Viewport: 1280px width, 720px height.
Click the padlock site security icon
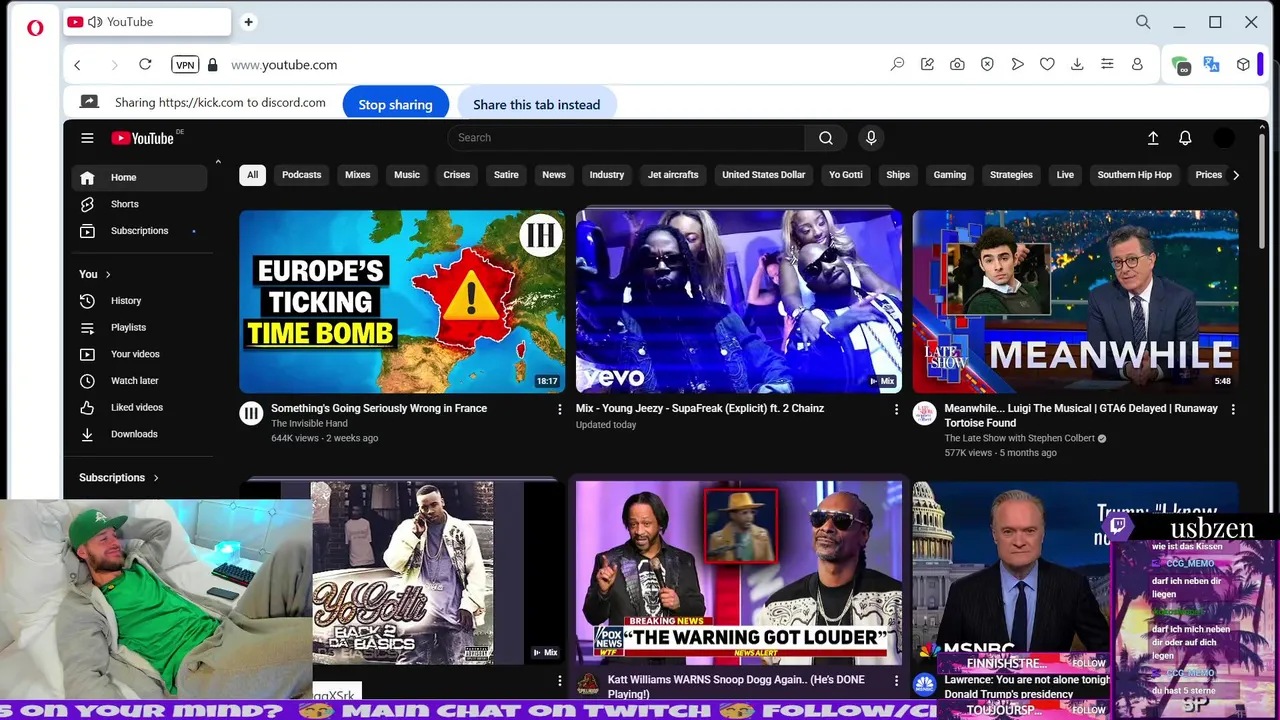coord(212,65)
